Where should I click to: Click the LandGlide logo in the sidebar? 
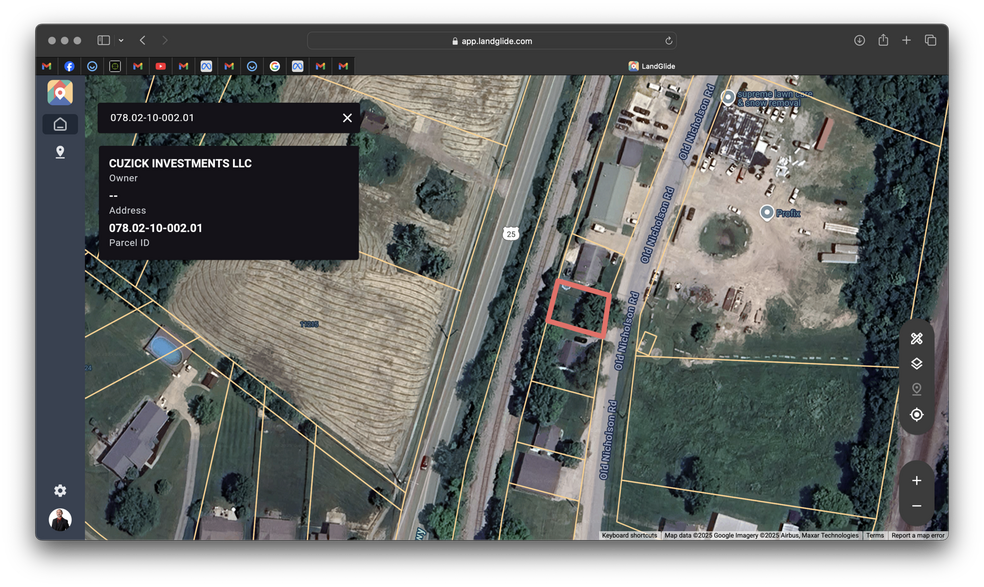pos(60,93)
